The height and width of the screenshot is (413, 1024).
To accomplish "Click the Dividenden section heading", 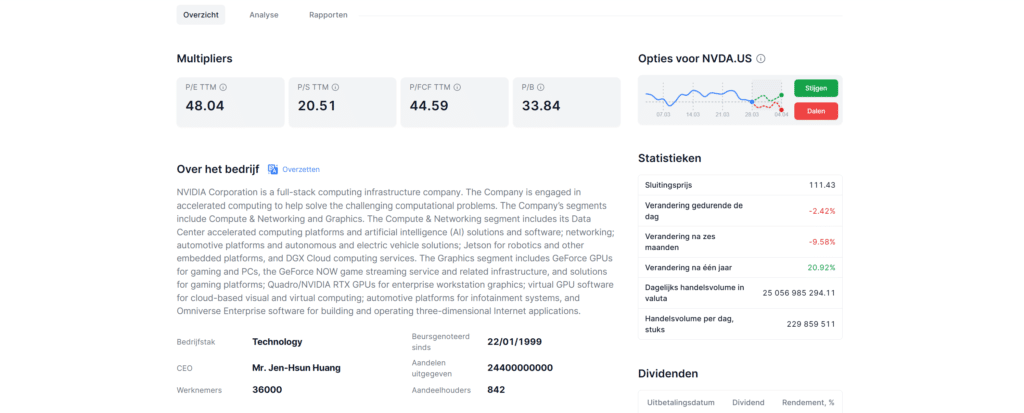I will 668,374.
